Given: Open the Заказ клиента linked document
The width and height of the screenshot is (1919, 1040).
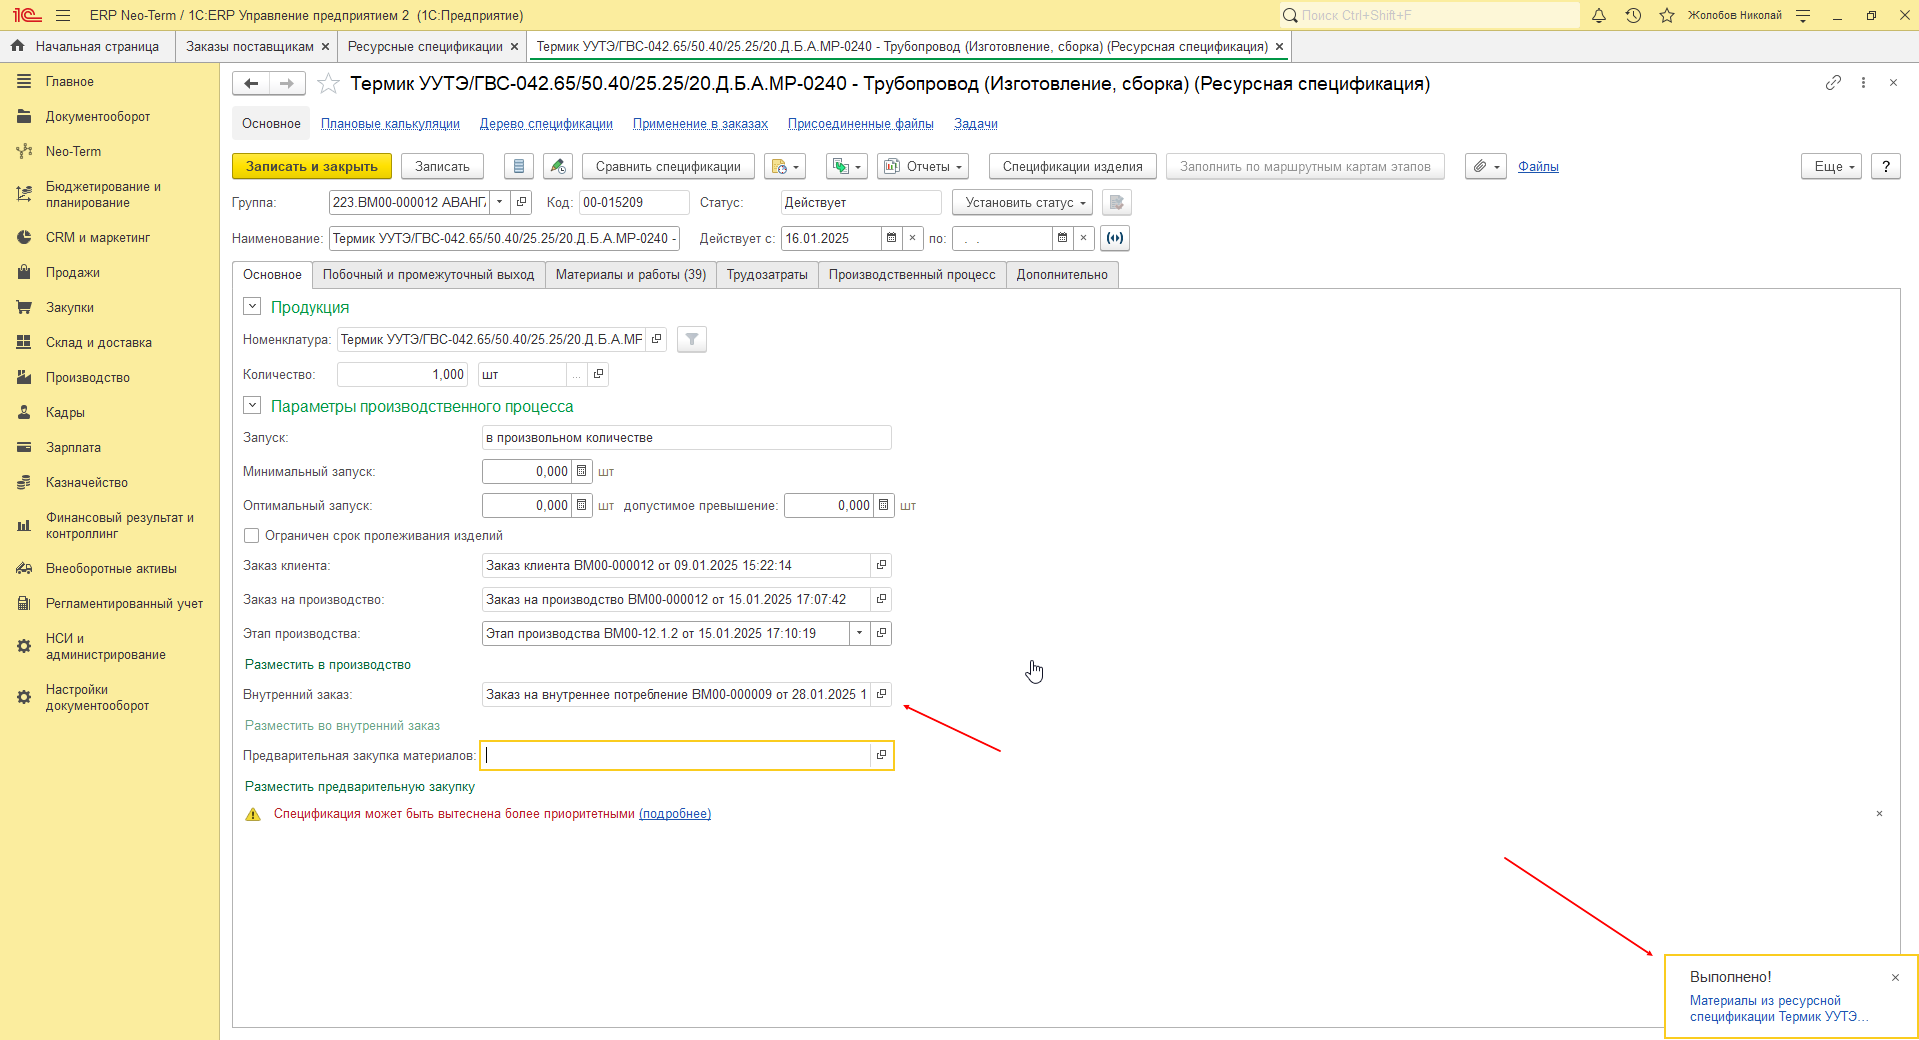Looking at the screenshot, I should tap(881, 565).
